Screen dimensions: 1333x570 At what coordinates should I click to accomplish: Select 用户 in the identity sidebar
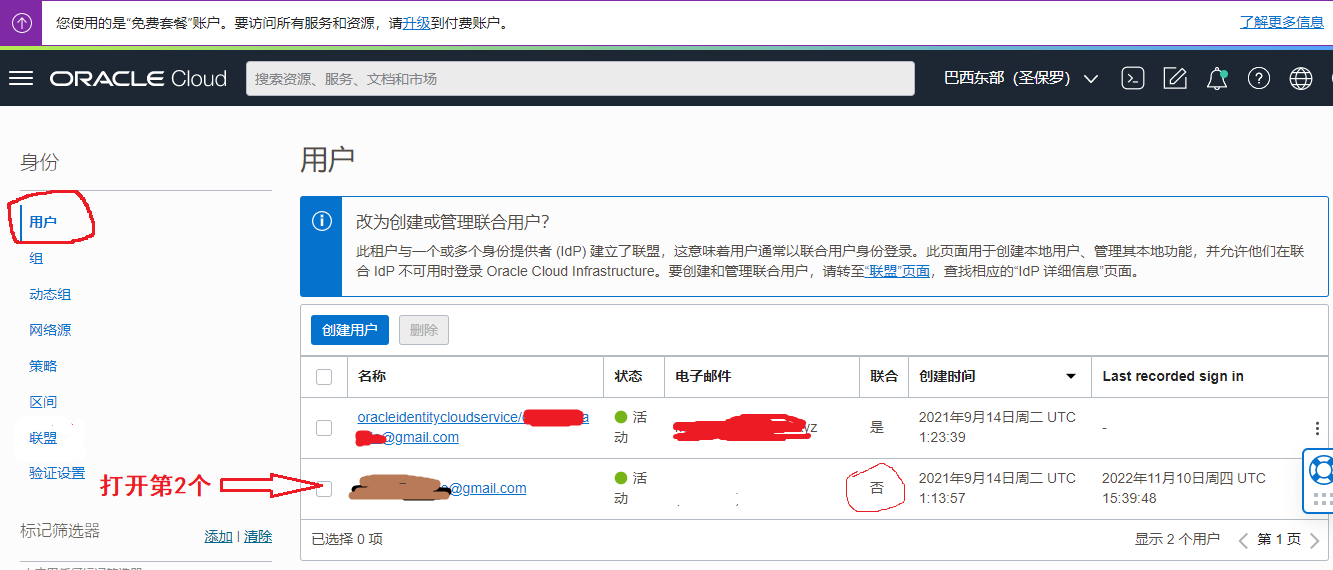pyautogui.click(x=43, y=222)
